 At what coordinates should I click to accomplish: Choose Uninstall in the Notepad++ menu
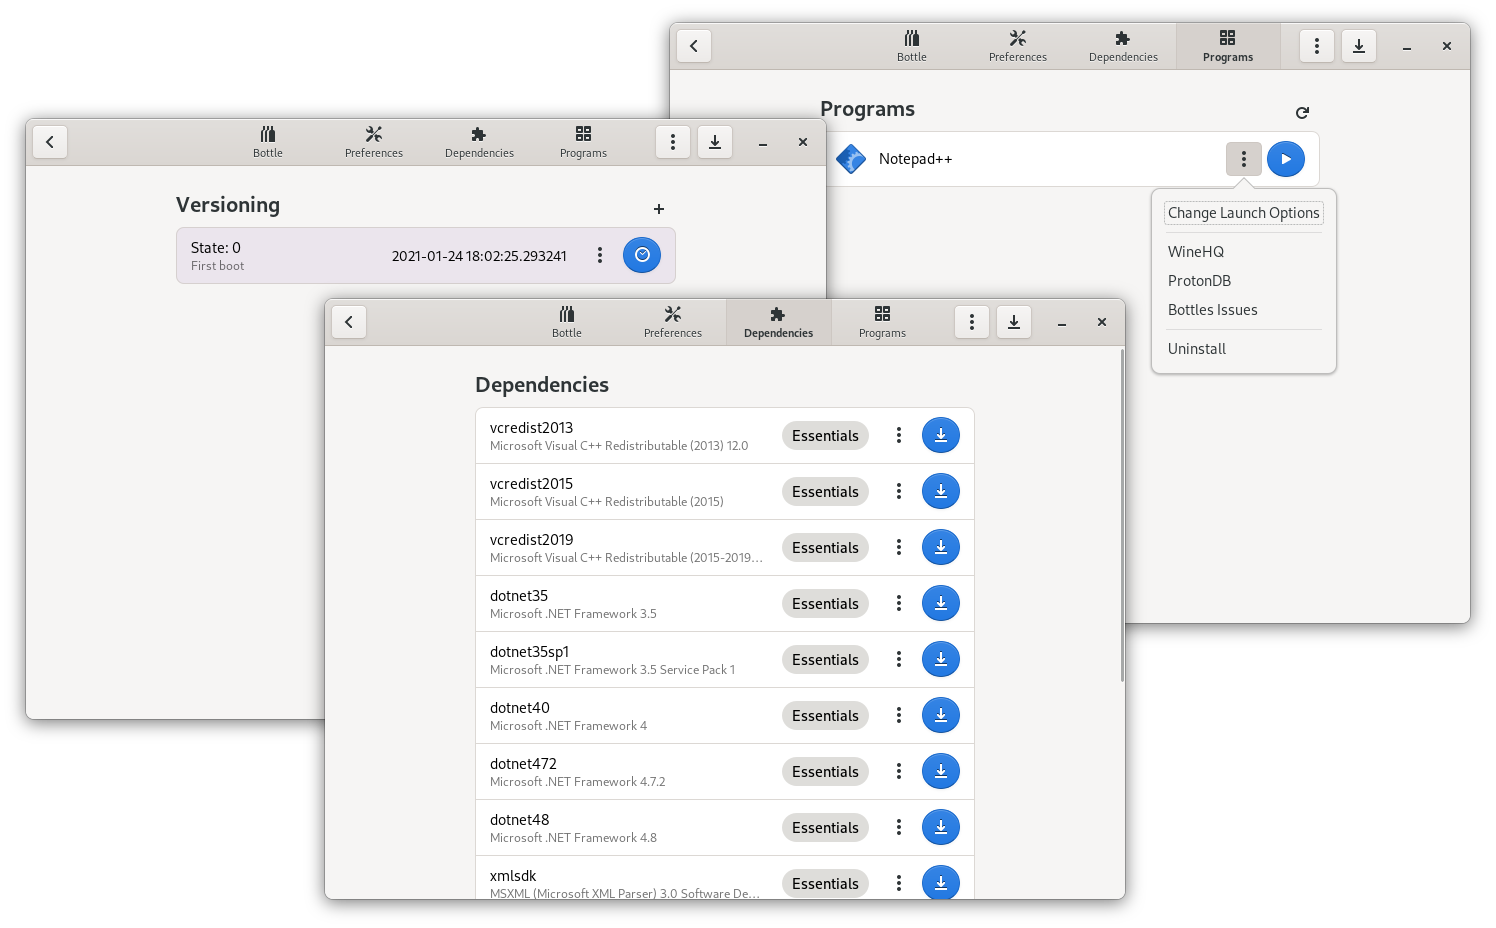click(1196, 349)
